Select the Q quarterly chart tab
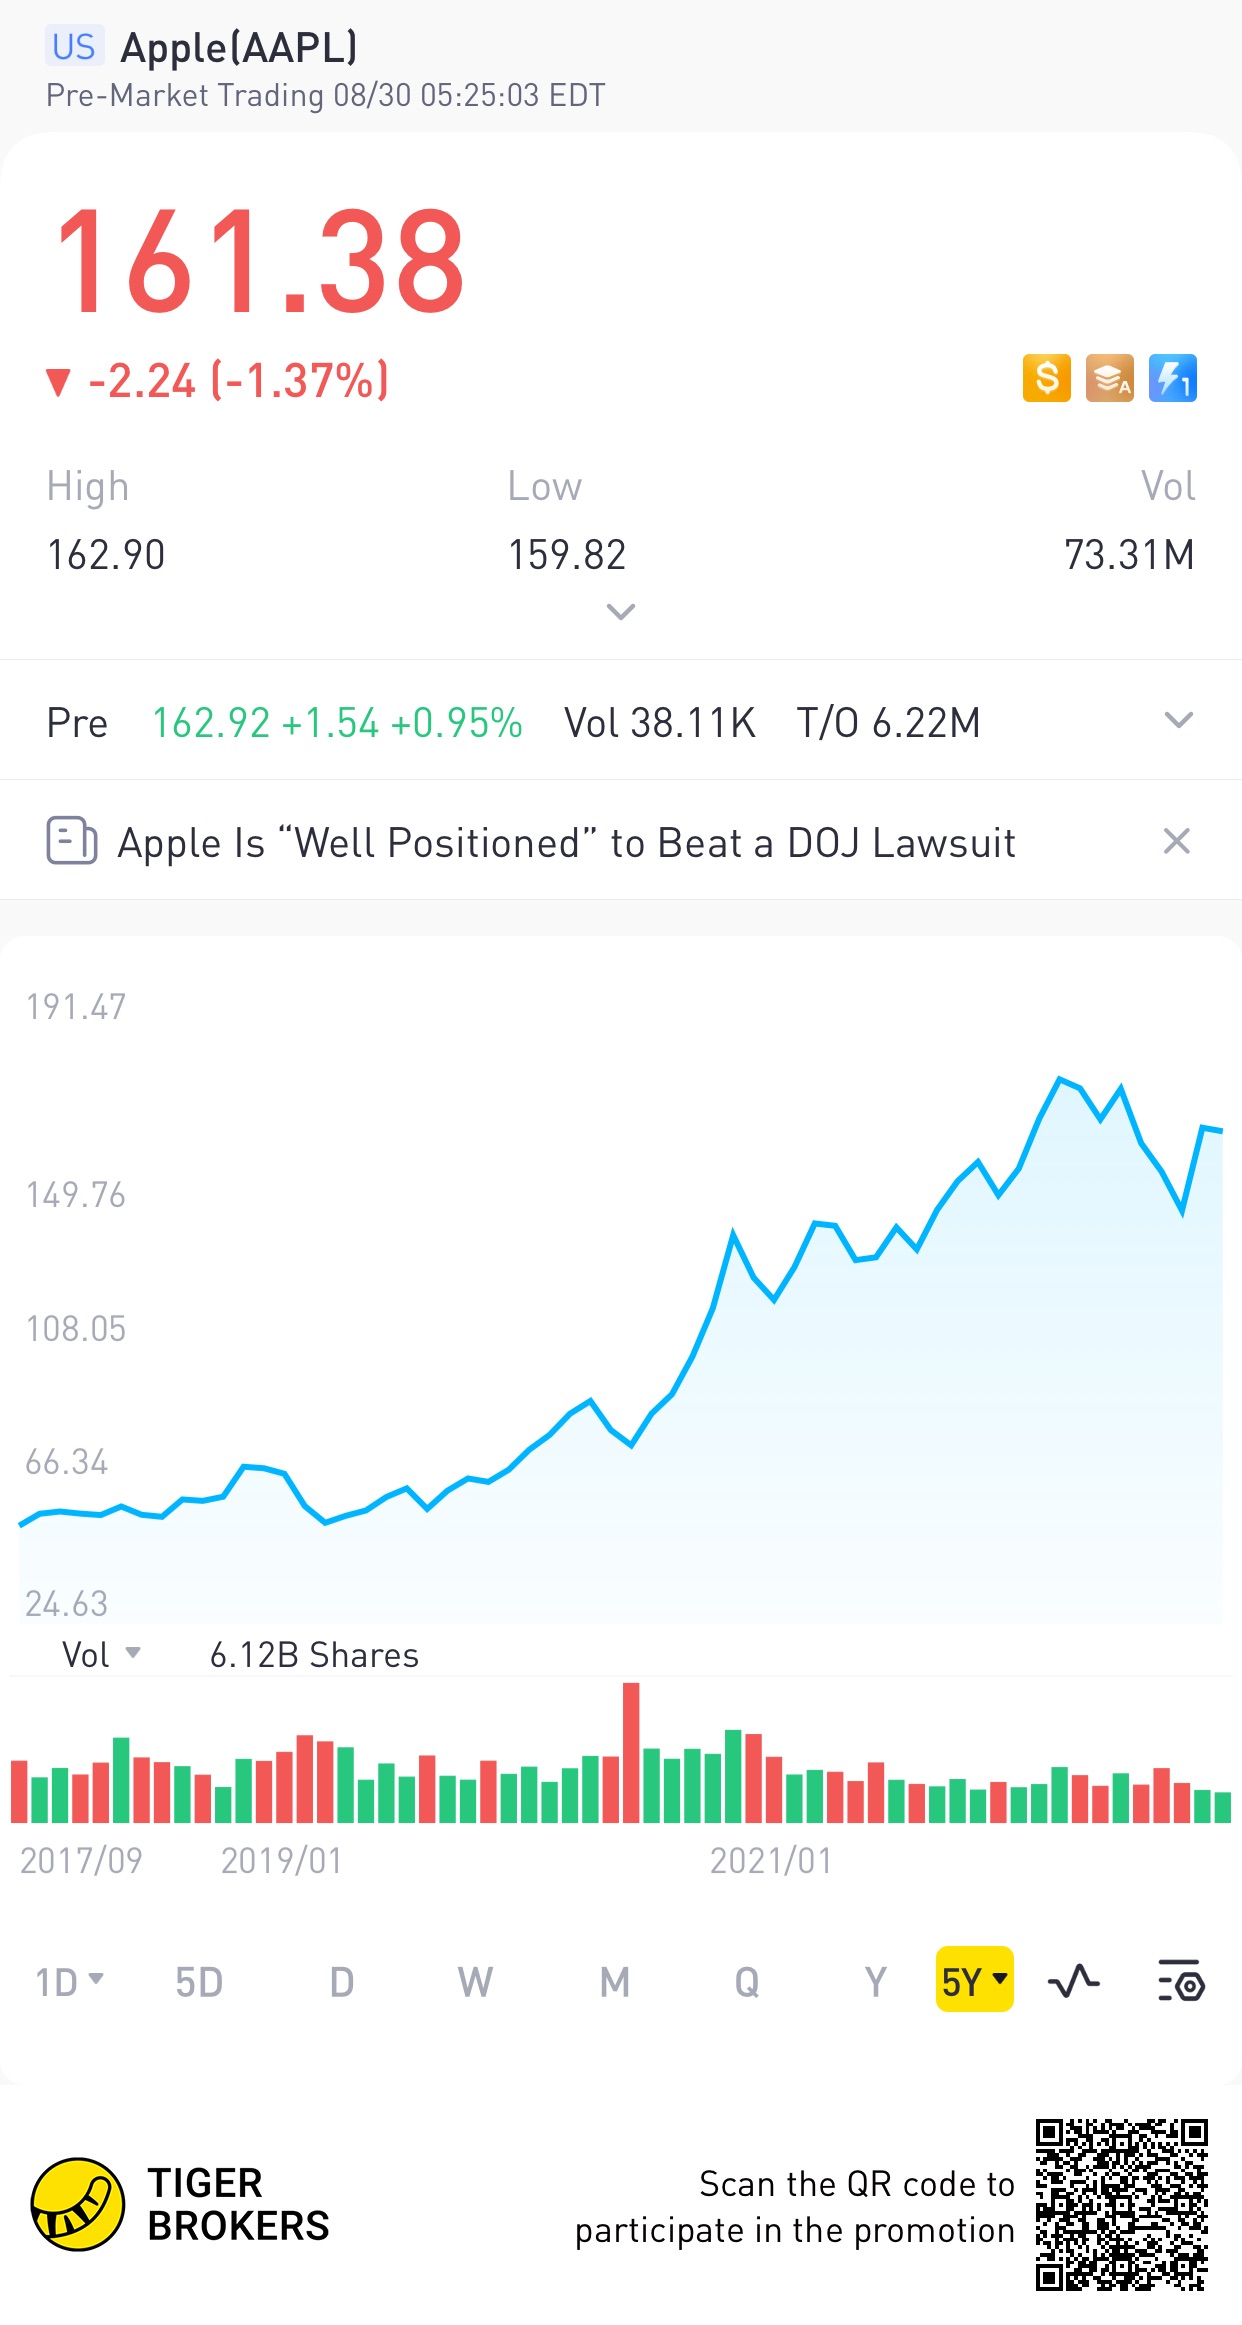This screenshot has height=2325, width=1242. click(747, 1981)
